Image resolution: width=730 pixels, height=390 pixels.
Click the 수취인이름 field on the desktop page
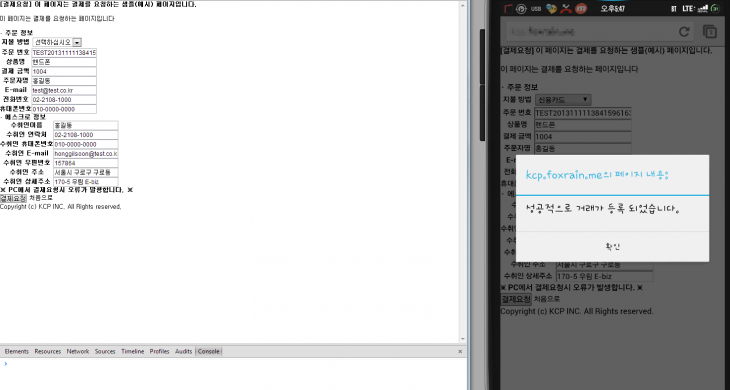(x=86, y=125)
